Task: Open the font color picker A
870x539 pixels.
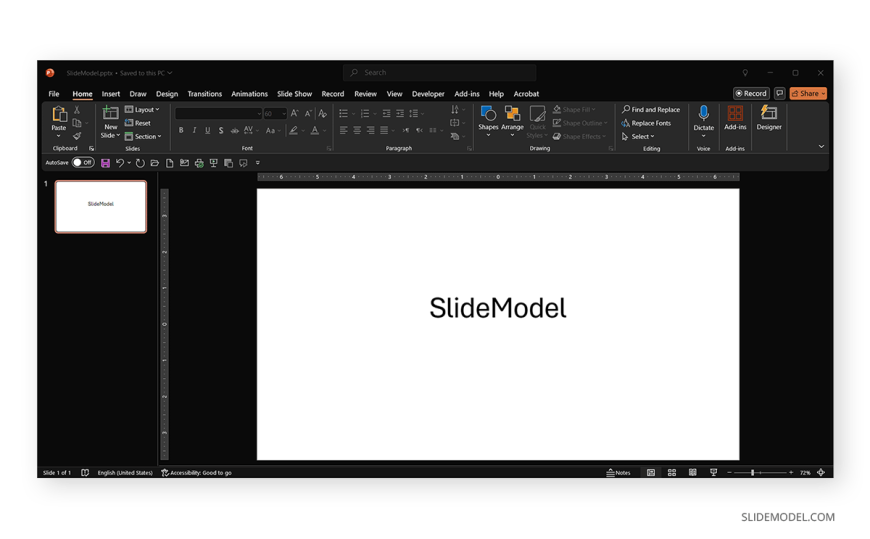Action: pos(315,130)
